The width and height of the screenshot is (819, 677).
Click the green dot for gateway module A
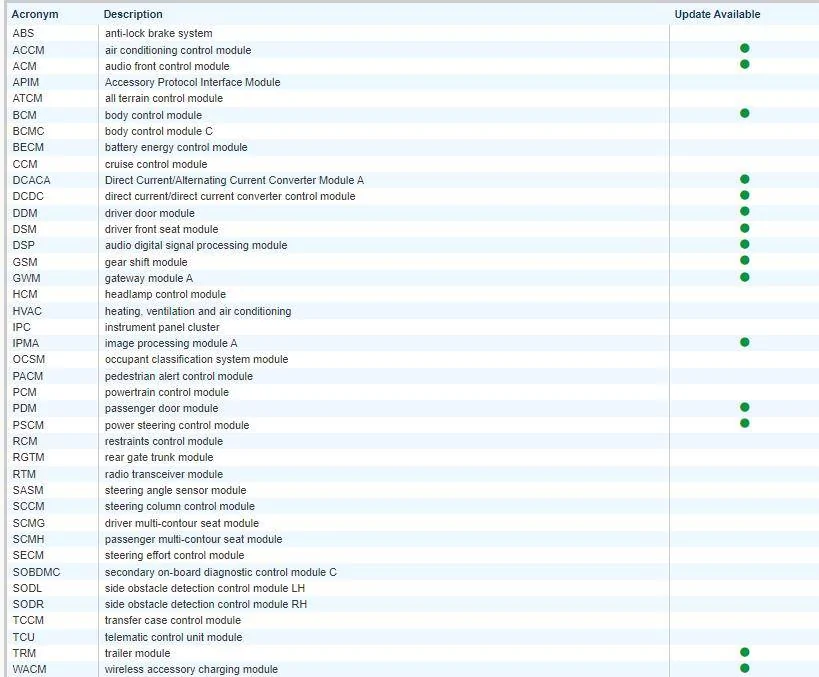click(744, 277)
